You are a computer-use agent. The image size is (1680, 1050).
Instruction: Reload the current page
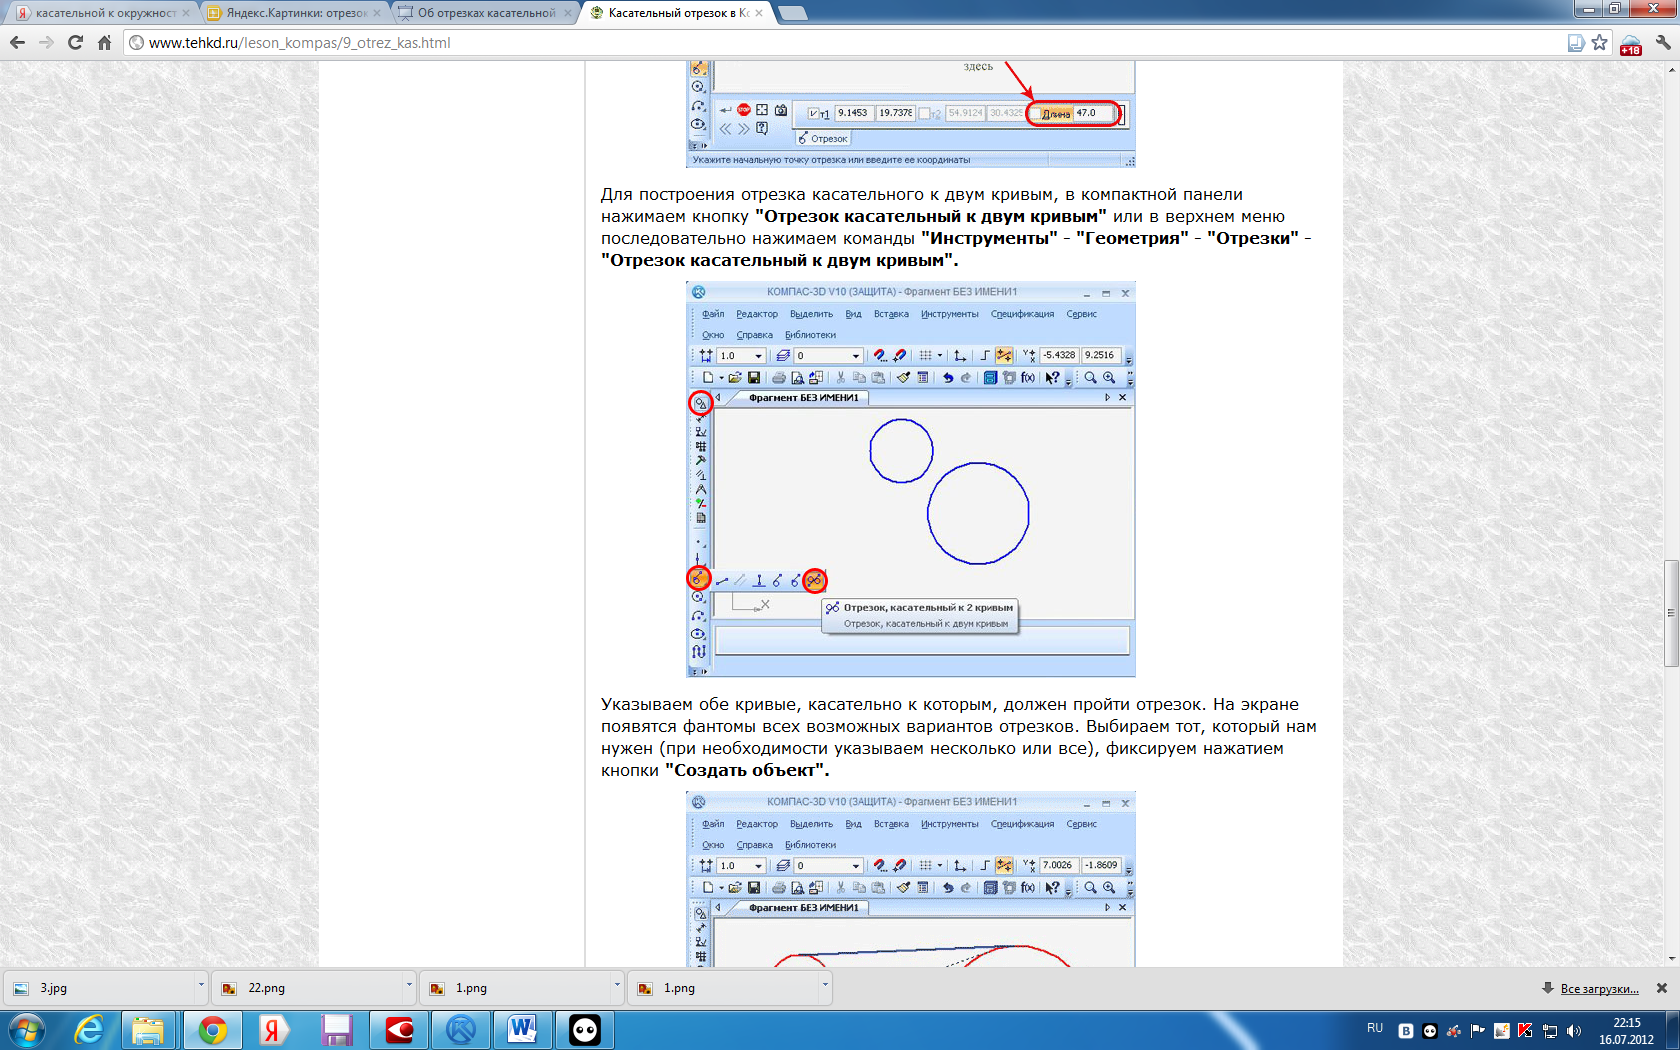point(75,42)
